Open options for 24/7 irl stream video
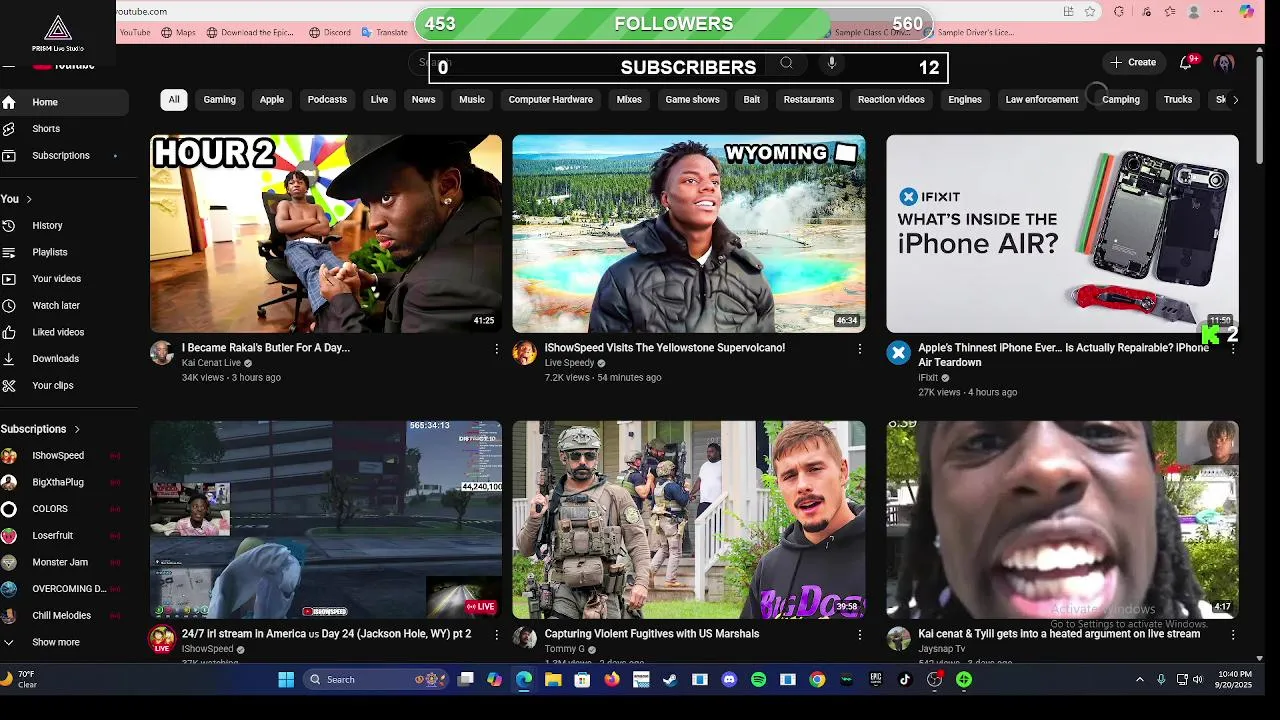The height and width of the screenshot is (720, 1280). (x=496, y=634)
